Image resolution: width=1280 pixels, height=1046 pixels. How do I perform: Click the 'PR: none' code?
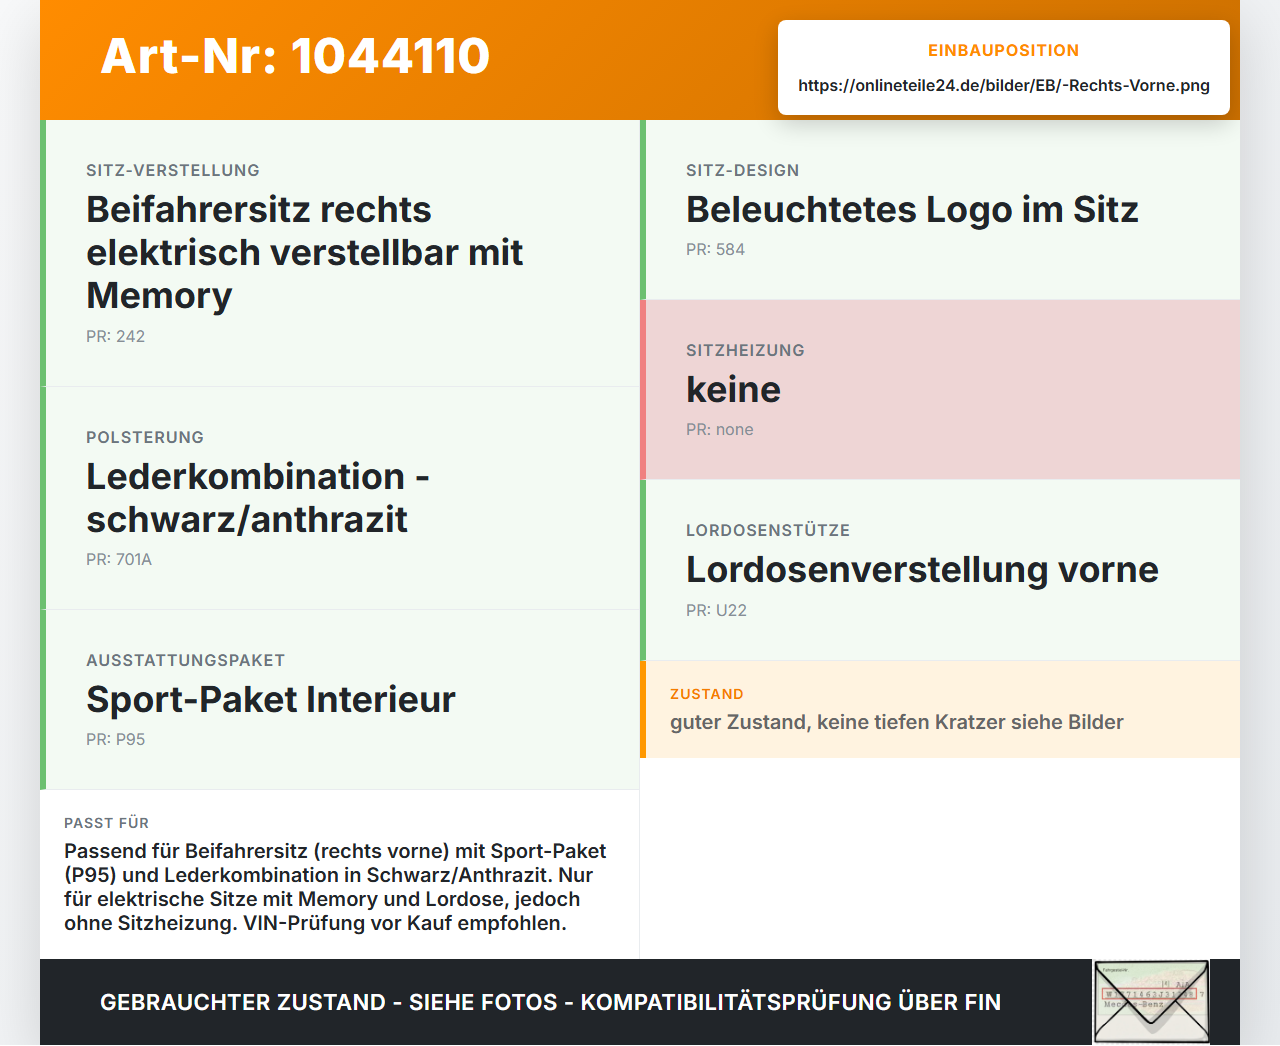(x=720, y=430)
